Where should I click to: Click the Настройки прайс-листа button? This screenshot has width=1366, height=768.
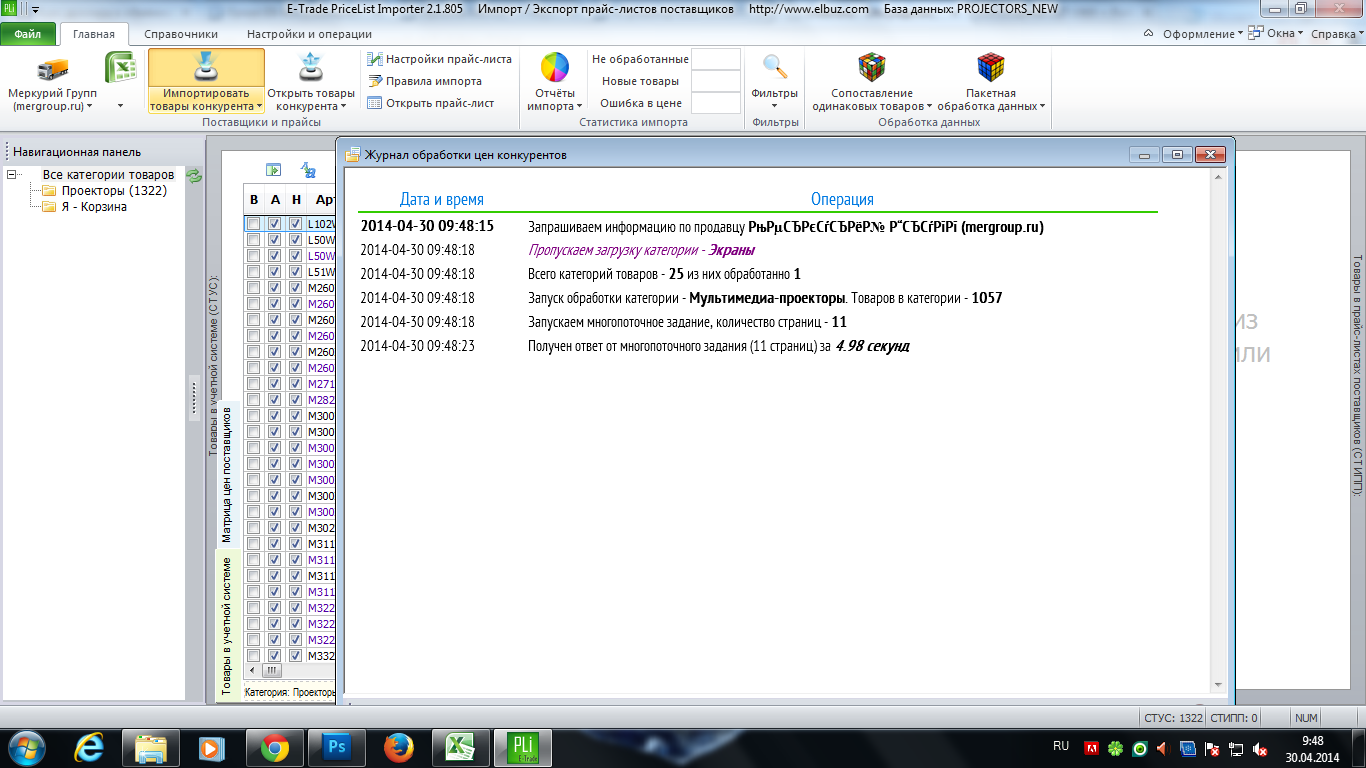[439, 59]
